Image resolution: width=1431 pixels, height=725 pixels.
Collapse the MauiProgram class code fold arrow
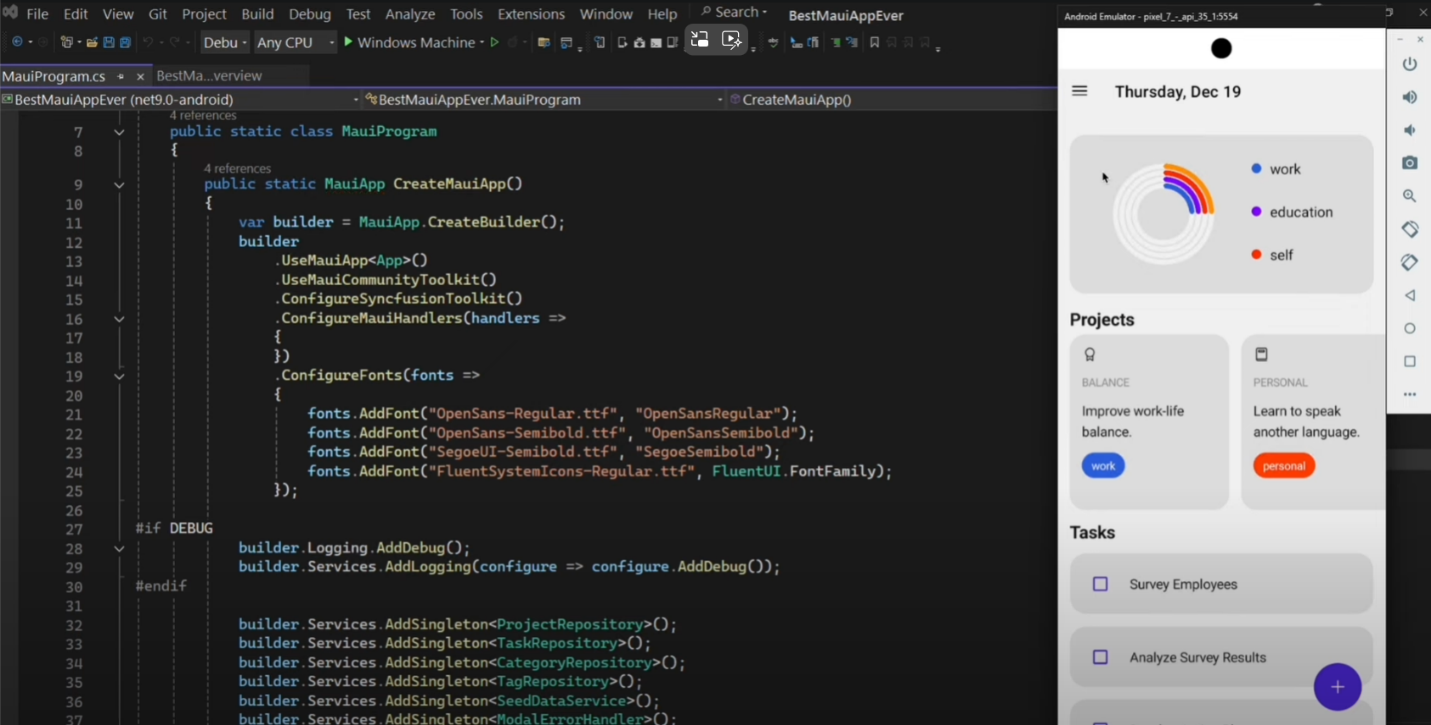point(119,132)
